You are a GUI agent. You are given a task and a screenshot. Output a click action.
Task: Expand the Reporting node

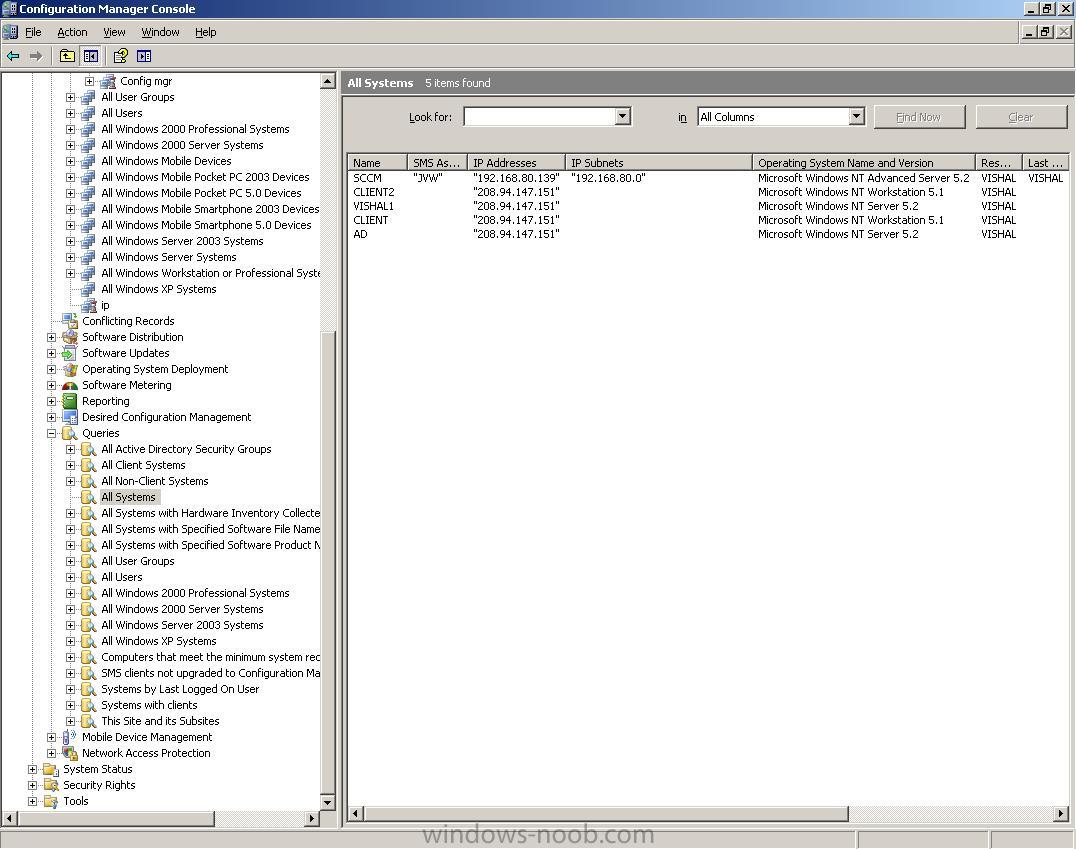click(x=51, y=401)
